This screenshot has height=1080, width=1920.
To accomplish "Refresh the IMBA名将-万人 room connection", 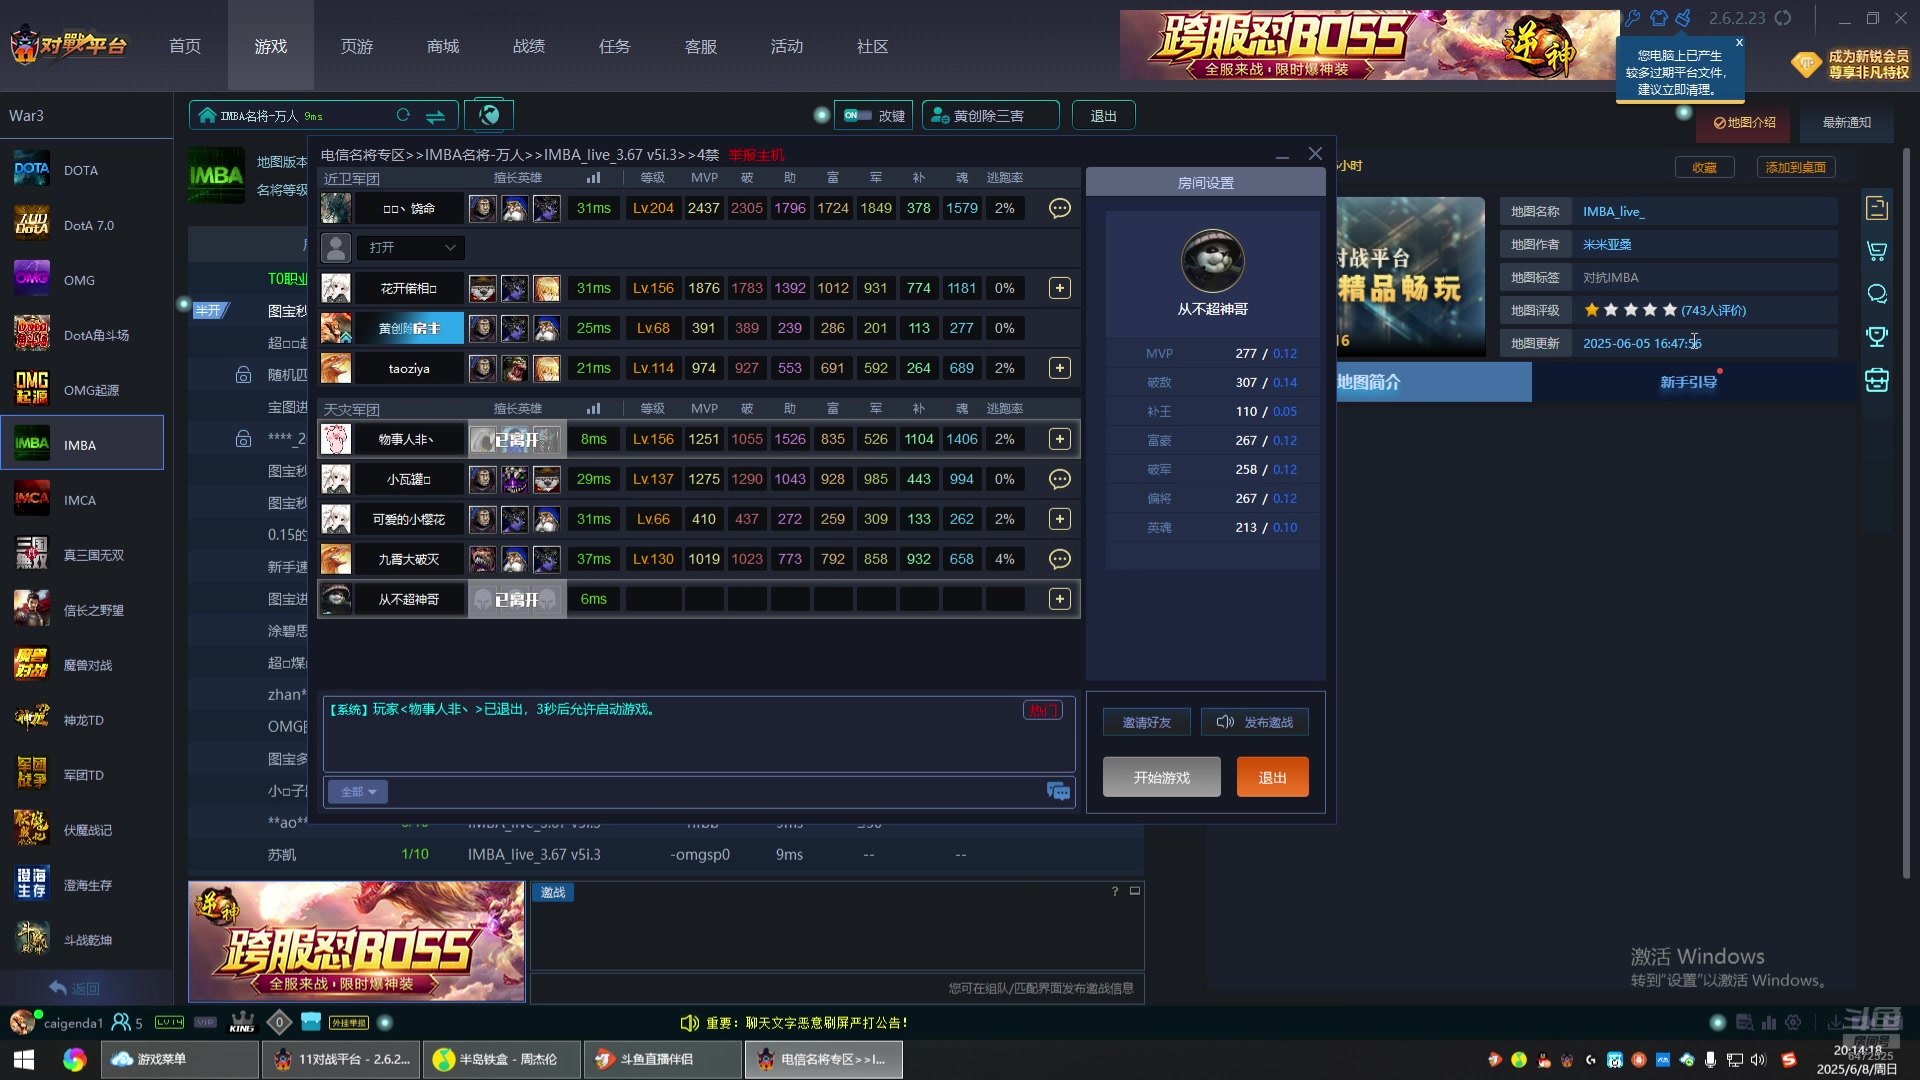I will click(403, 115).
